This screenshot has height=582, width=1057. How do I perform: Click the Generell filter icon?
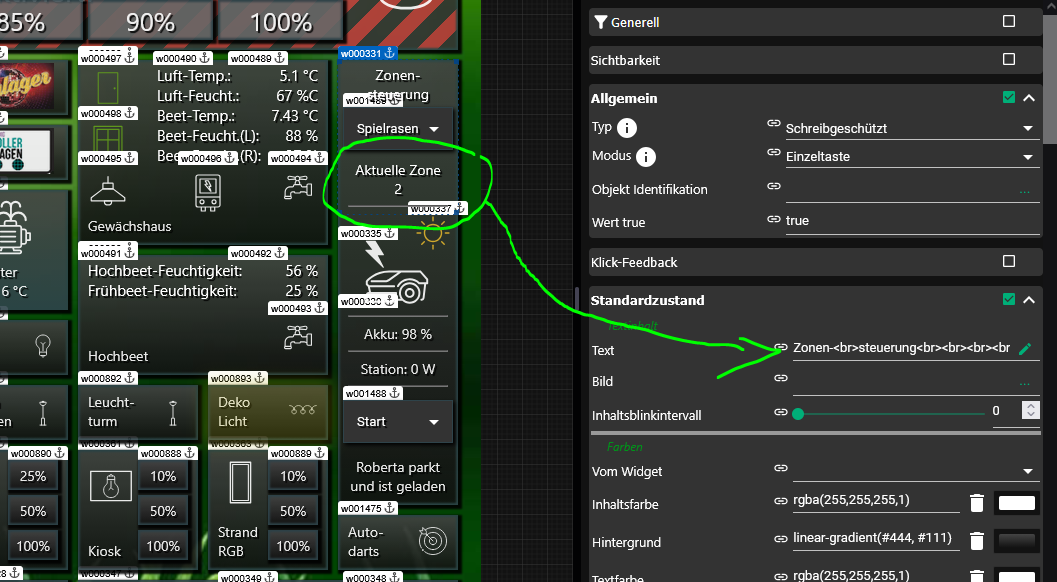click(601, 22)
